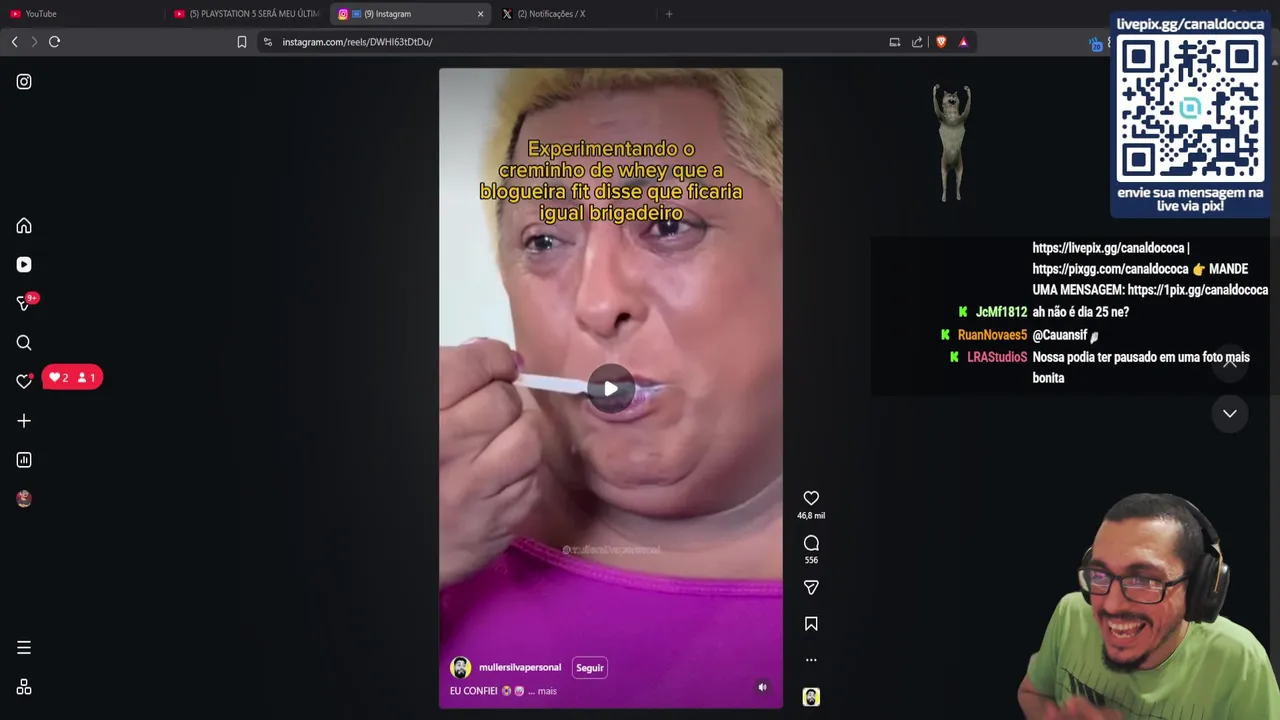1280x720 pixels.
Task: Bookmark this page in address bar
Action: coord(242,42)
